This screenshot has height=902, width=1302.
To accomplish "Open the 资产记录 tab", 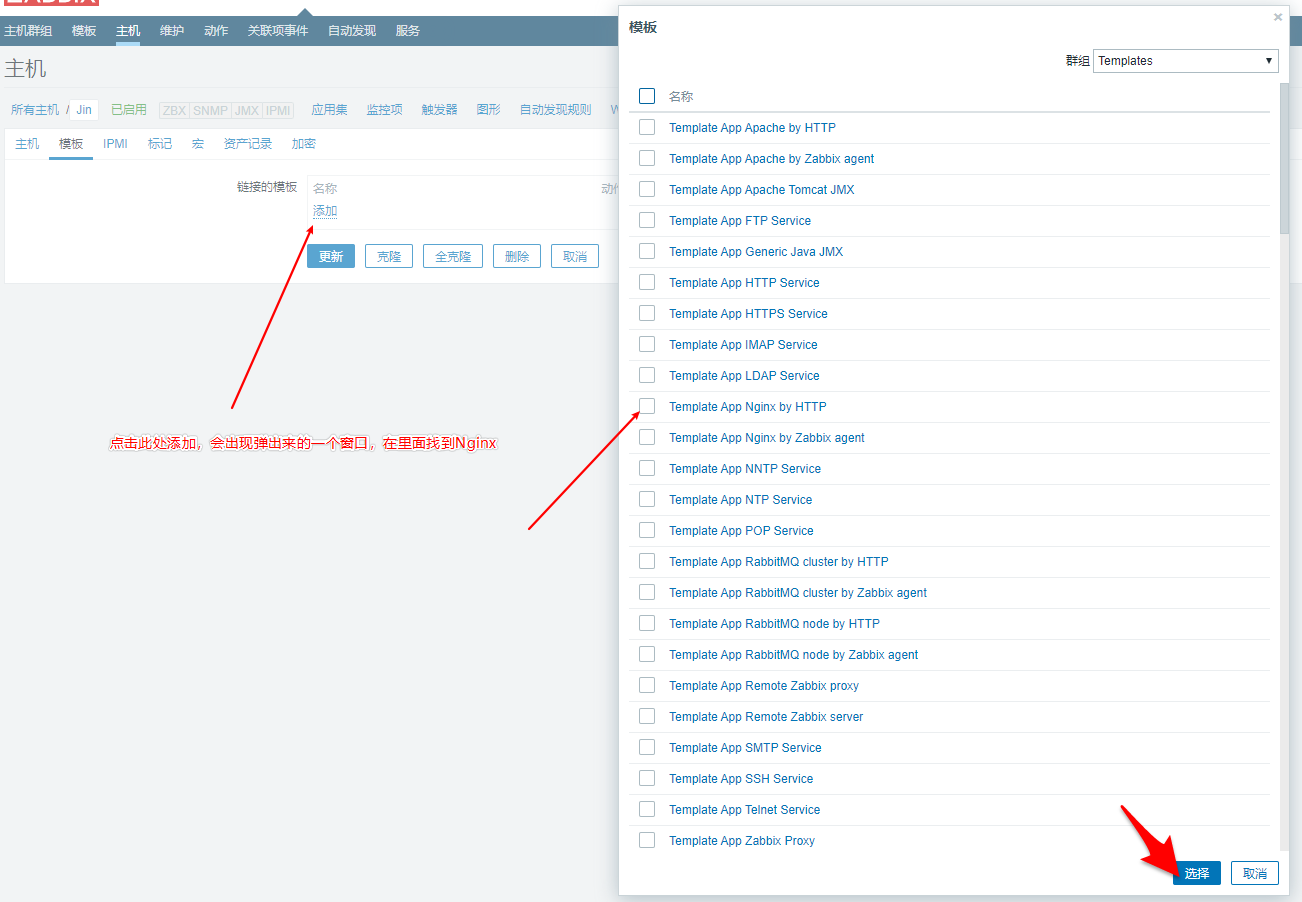I will [248, 144].
